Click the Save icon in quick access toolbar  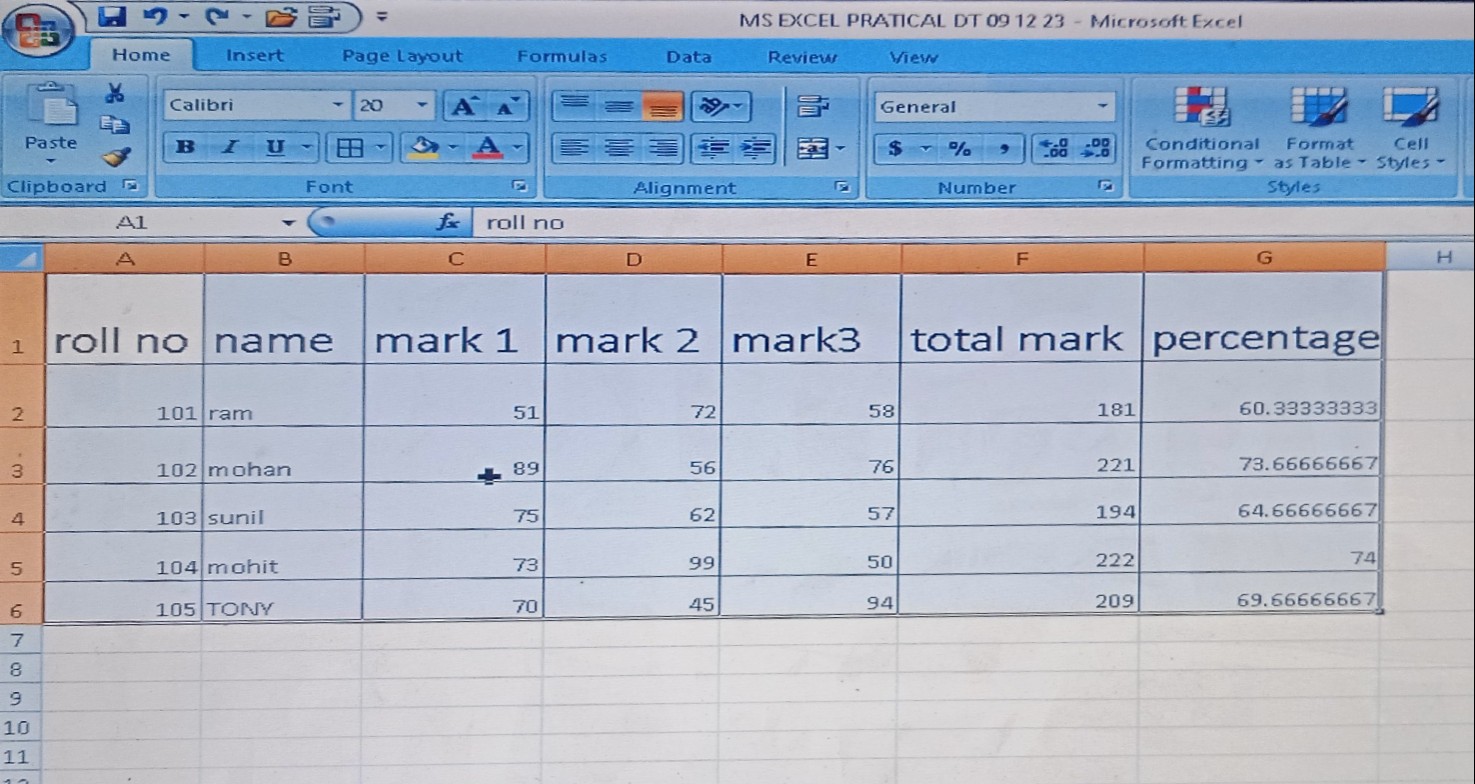(x=114, y=16)
